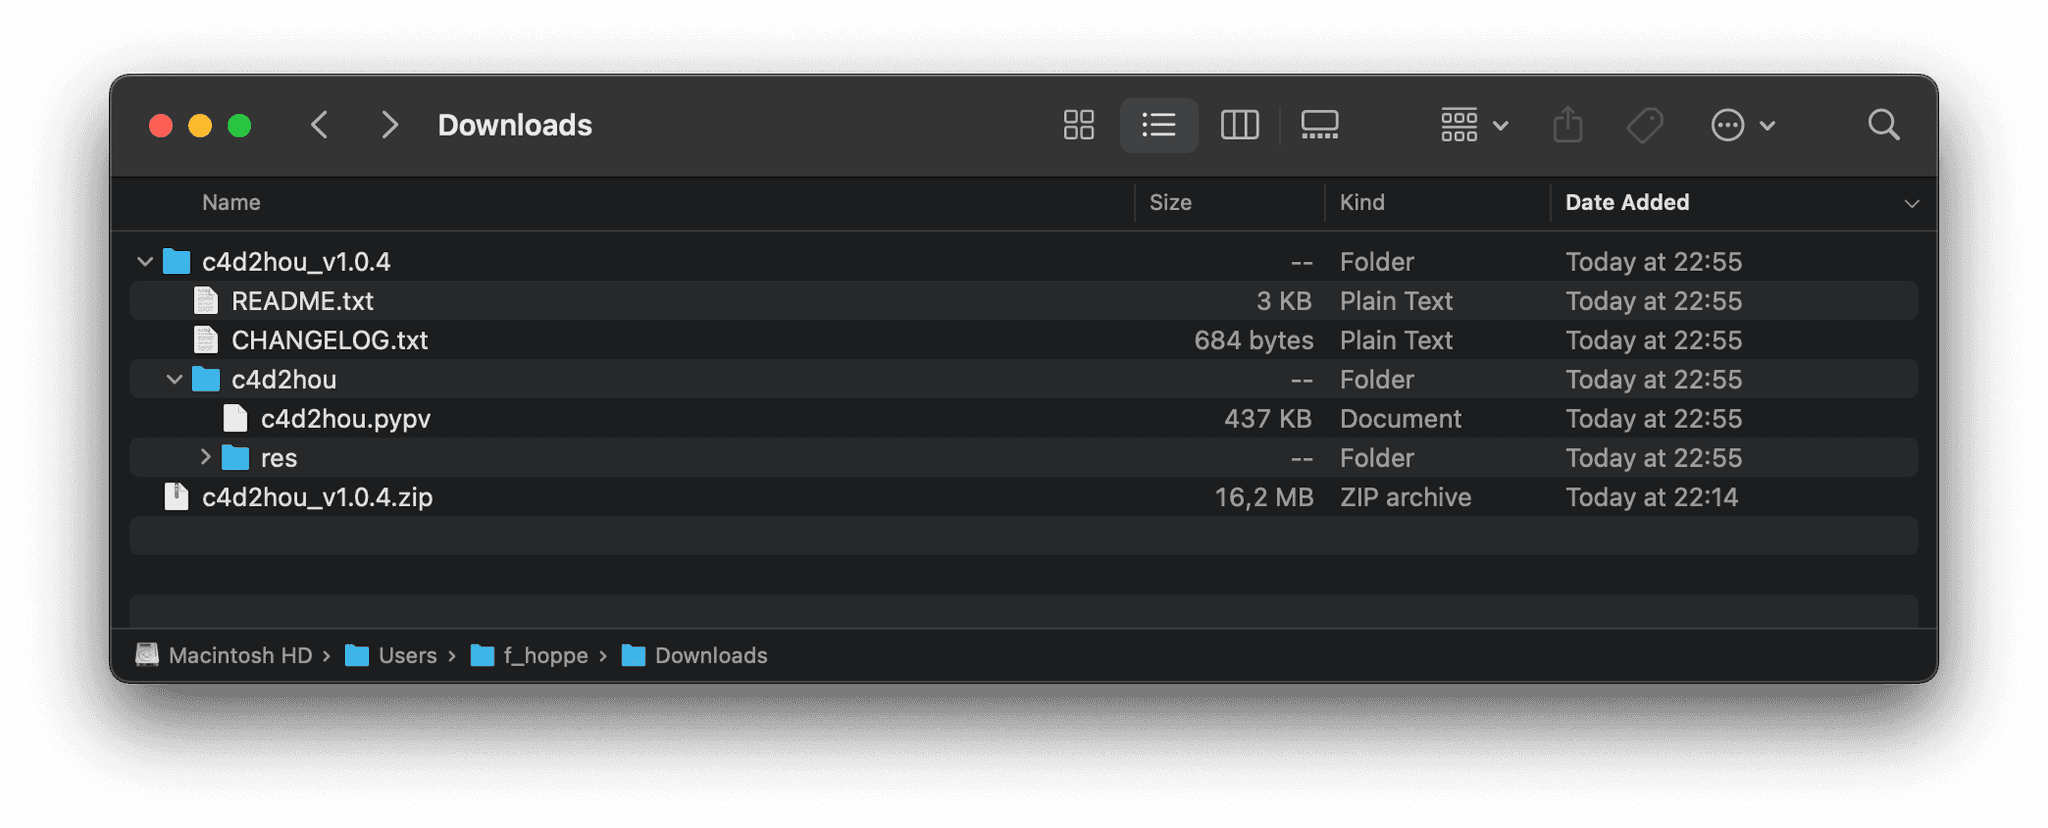Select the c4d2hou_v1.0.4.zip archive
Image resolution: width=2048 pixels, height=828 pixels.
[317, 497]
